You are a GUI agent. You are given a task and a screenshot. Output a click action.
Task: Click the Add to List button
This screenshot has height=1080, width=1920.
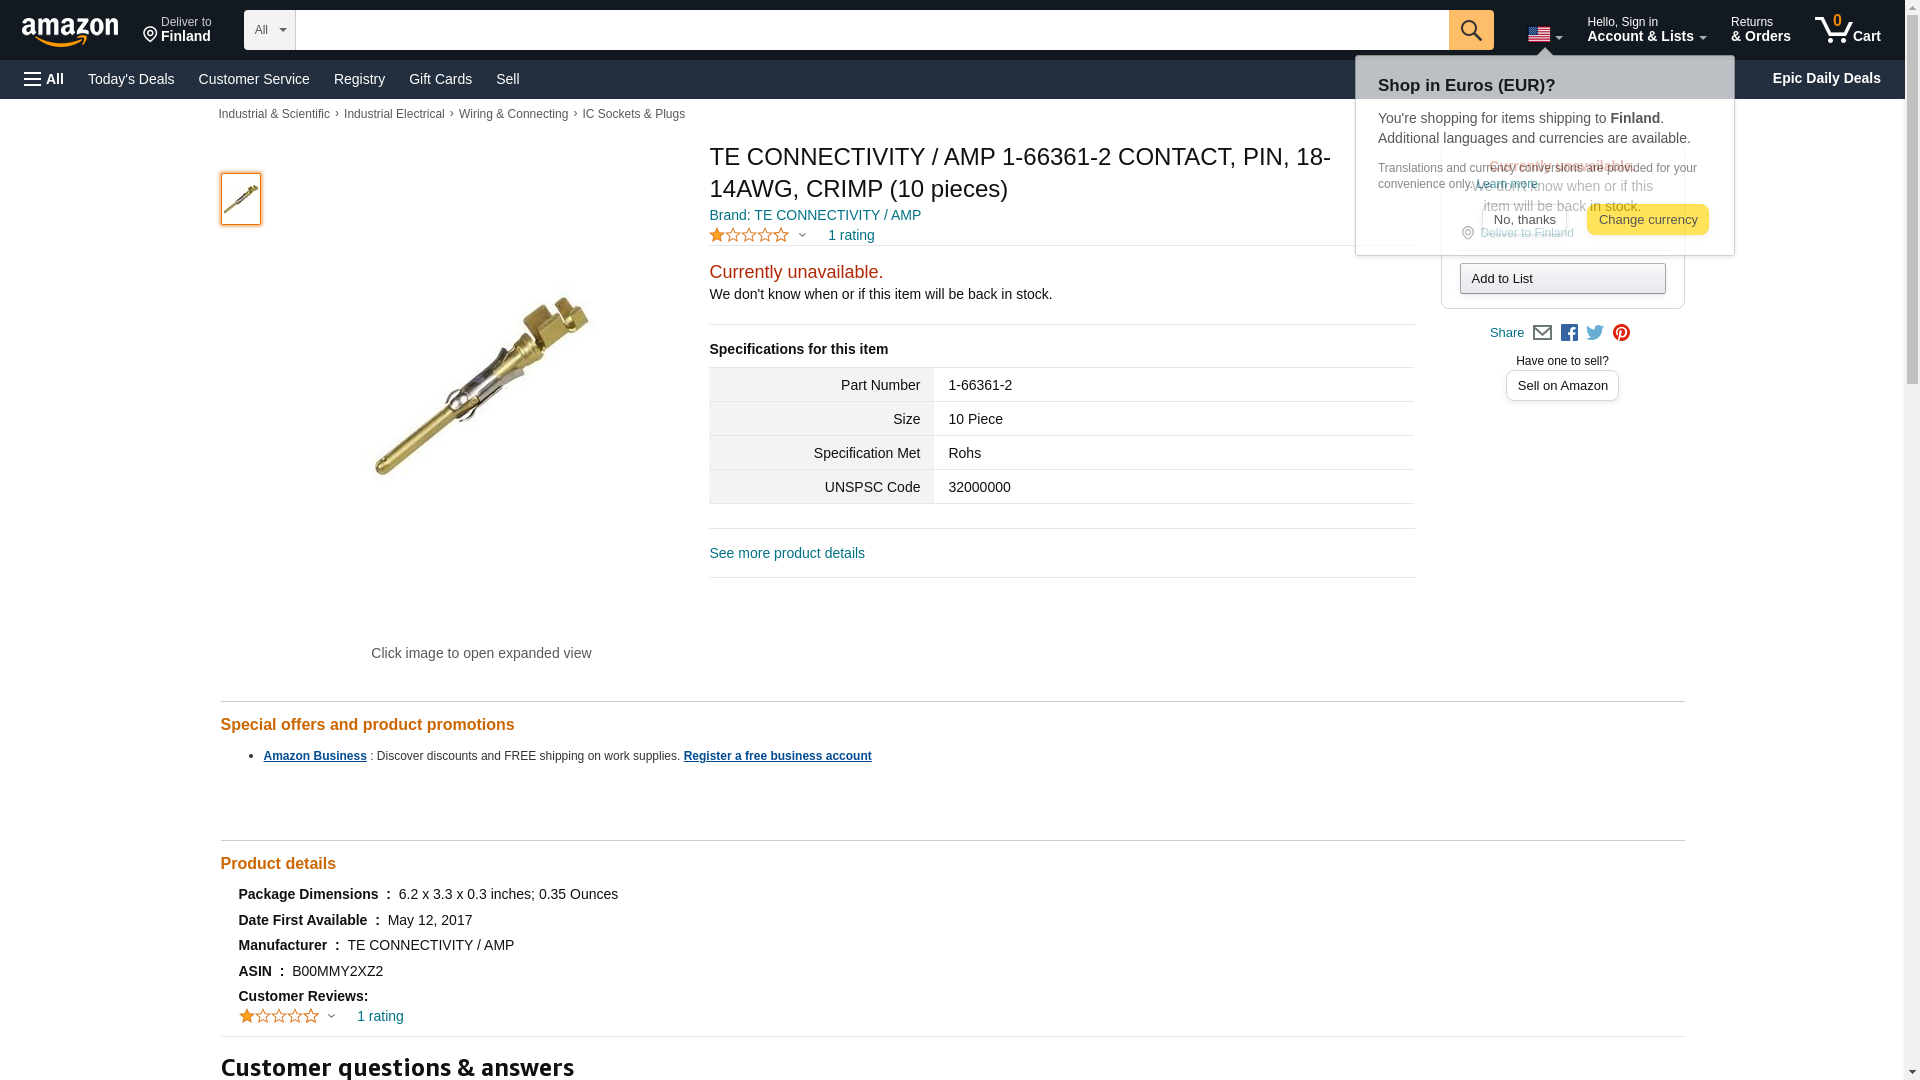1562,278
